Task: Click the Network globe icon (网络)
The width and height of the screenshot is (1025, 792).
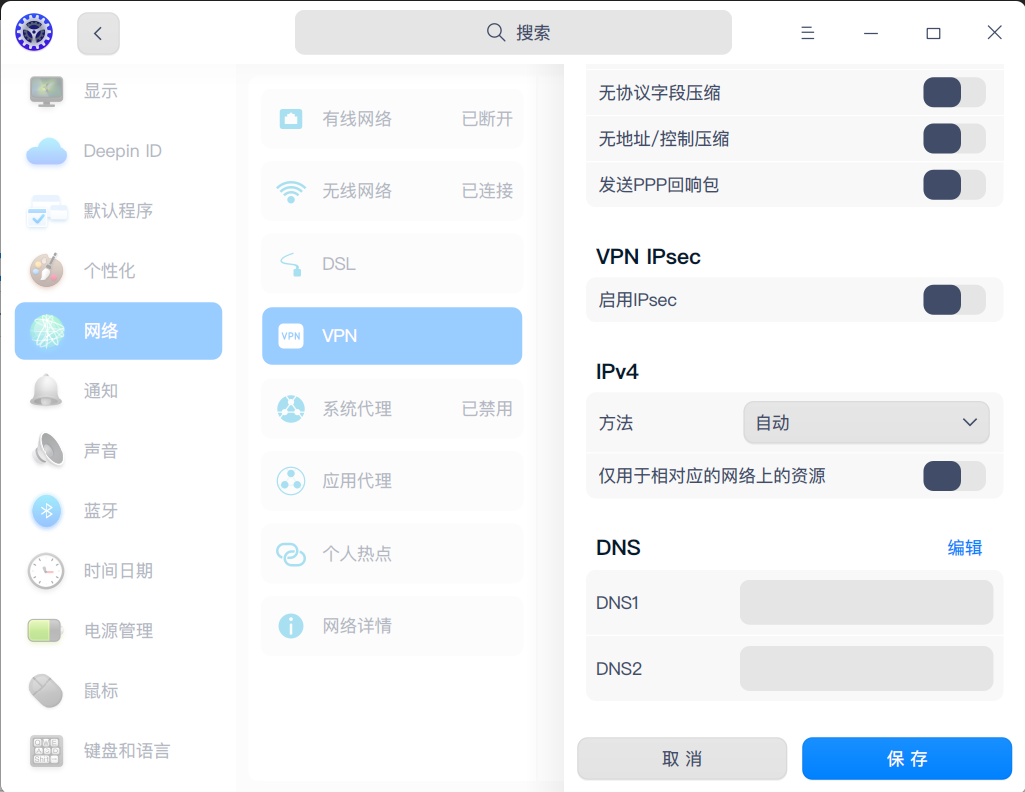Action: pyautogui.click(x=46, y=331)
